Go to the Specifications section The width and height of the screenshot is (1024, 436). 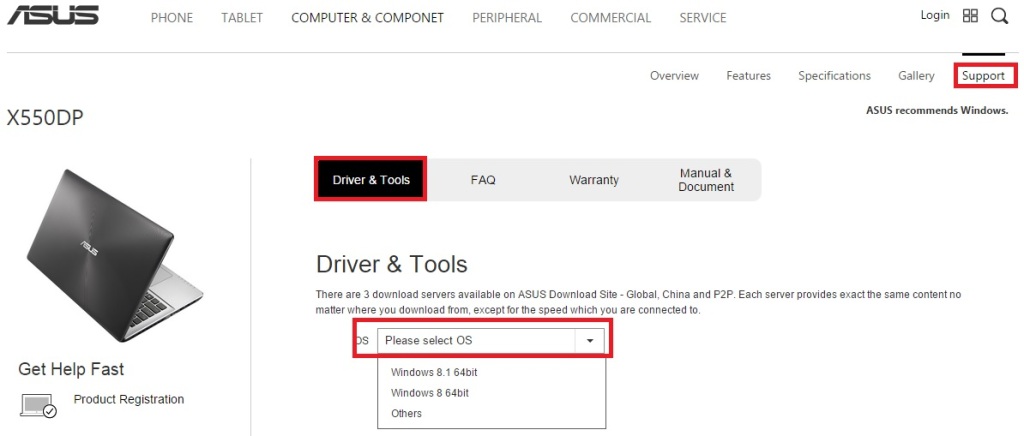point(834,76)
